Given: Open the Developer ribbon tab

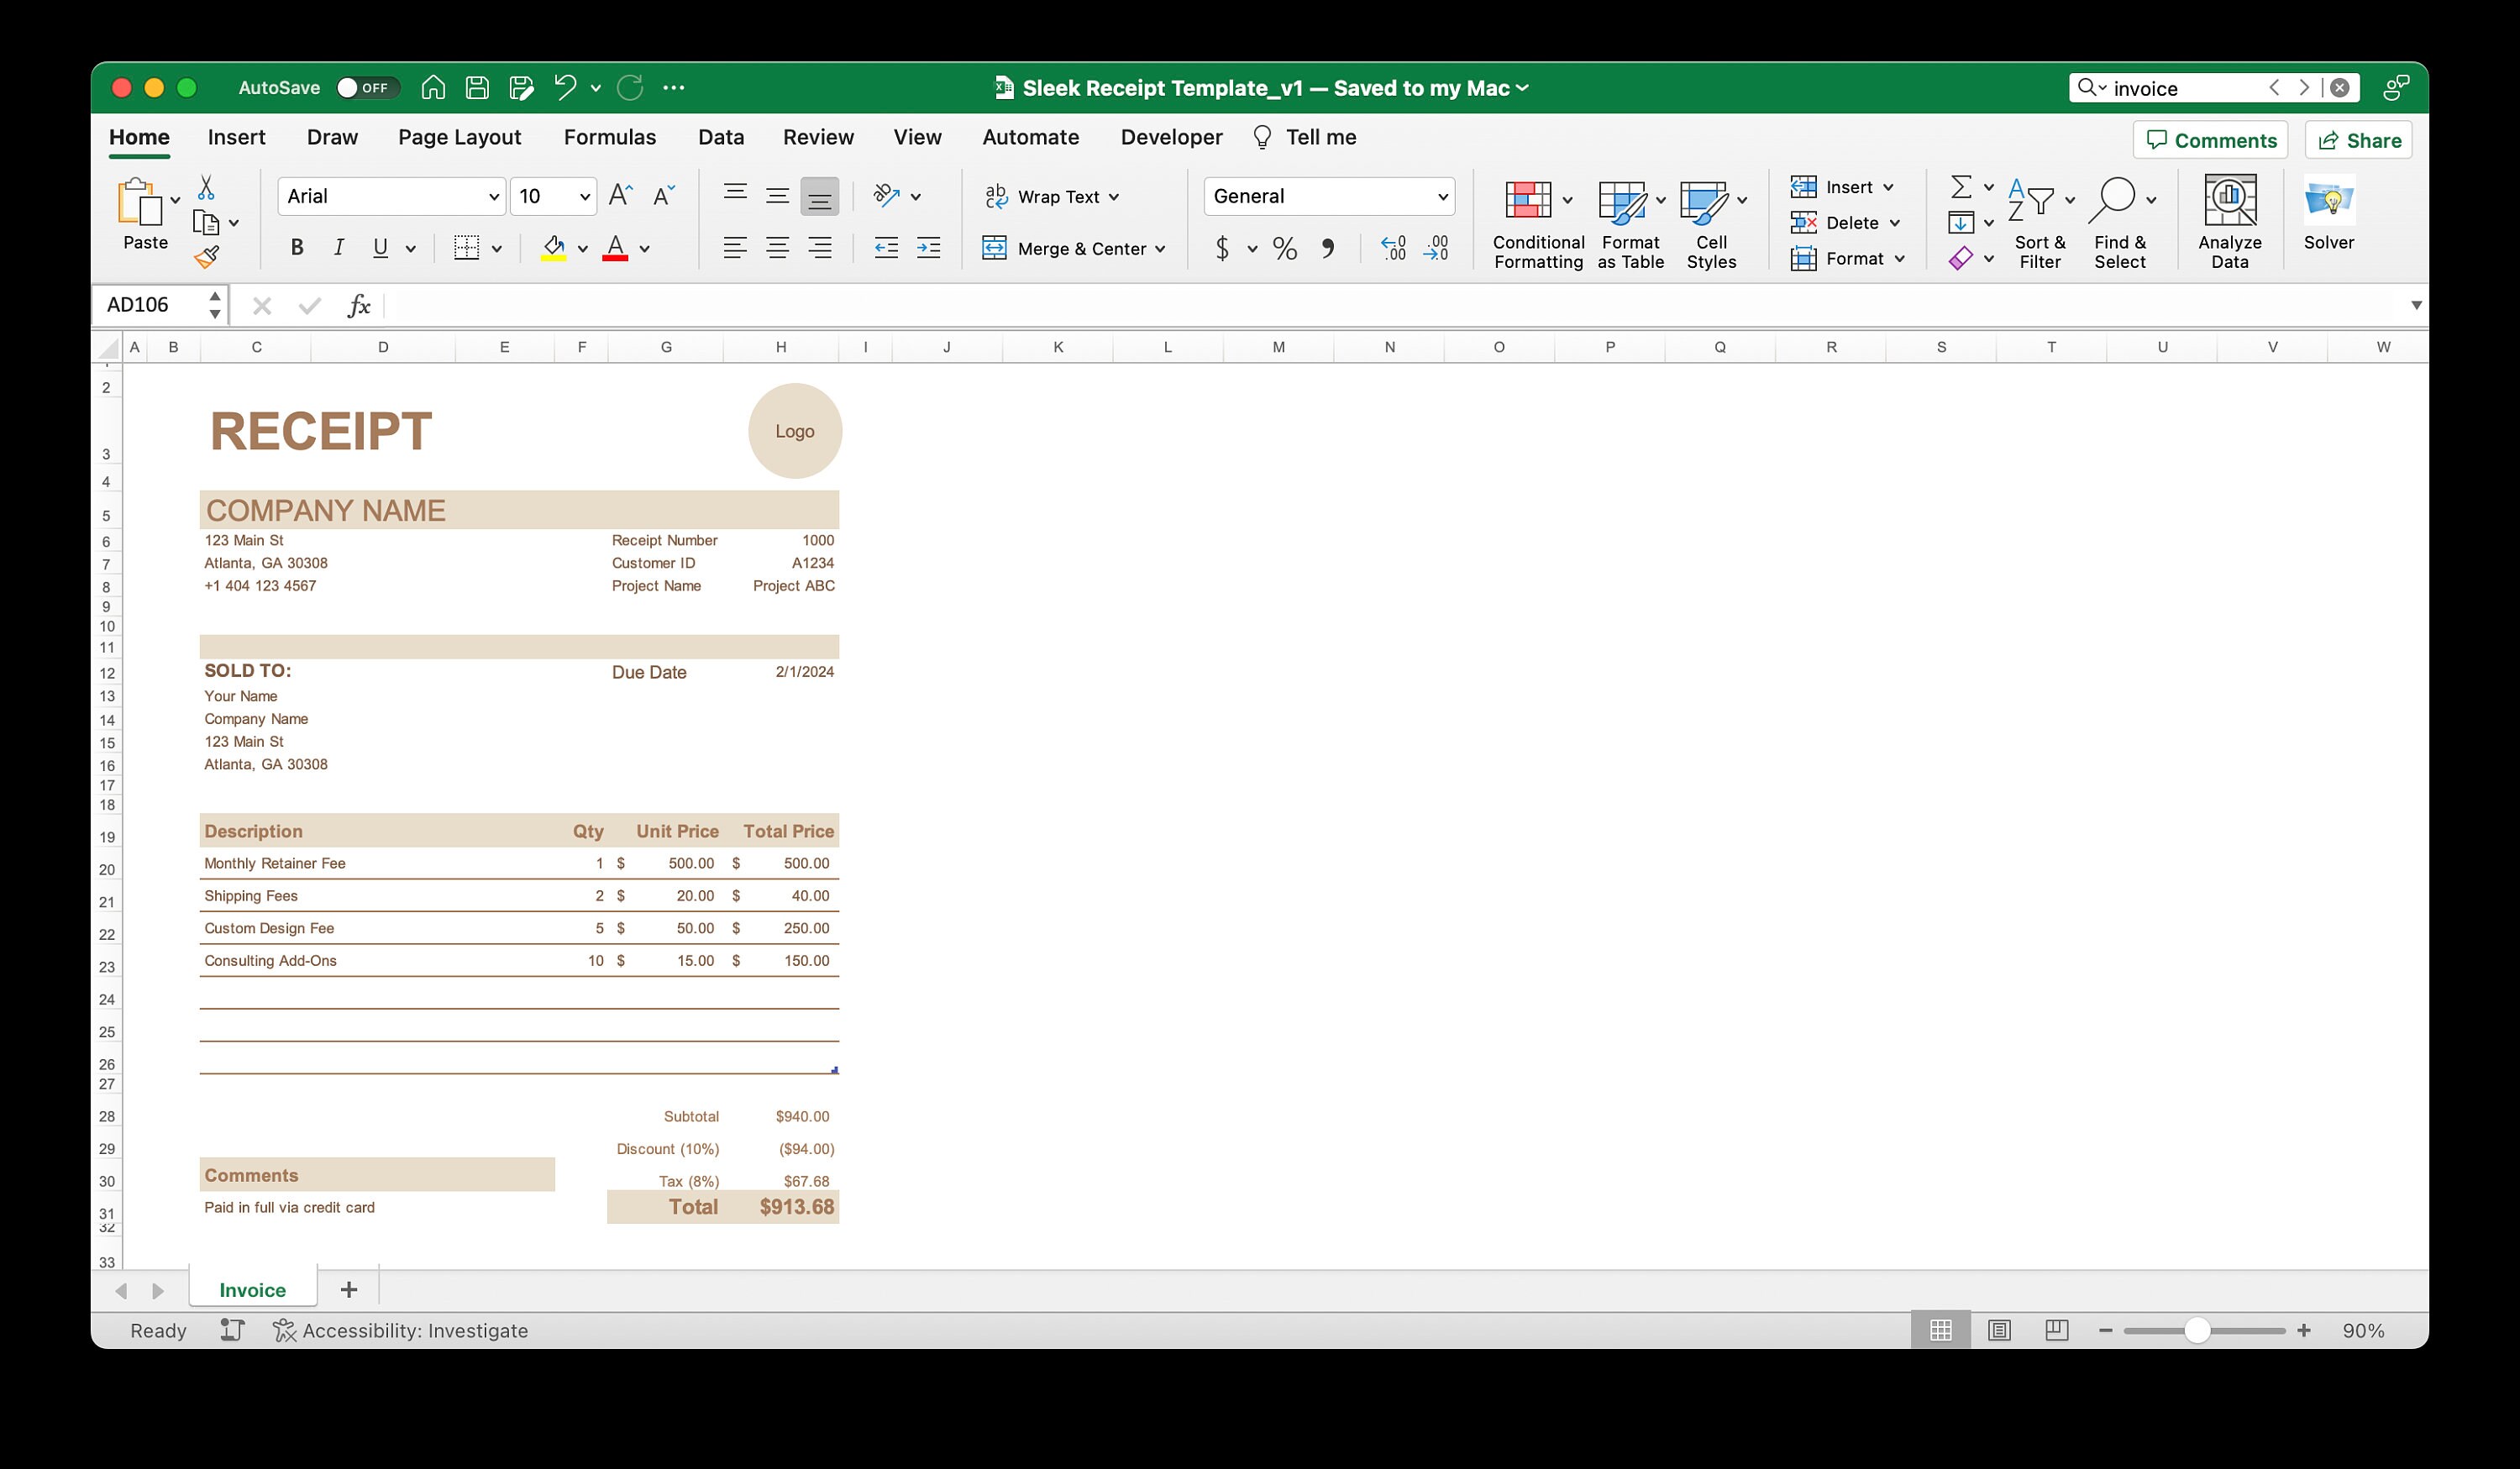Looking at the screenshot, I should (x=1171, y=137).
